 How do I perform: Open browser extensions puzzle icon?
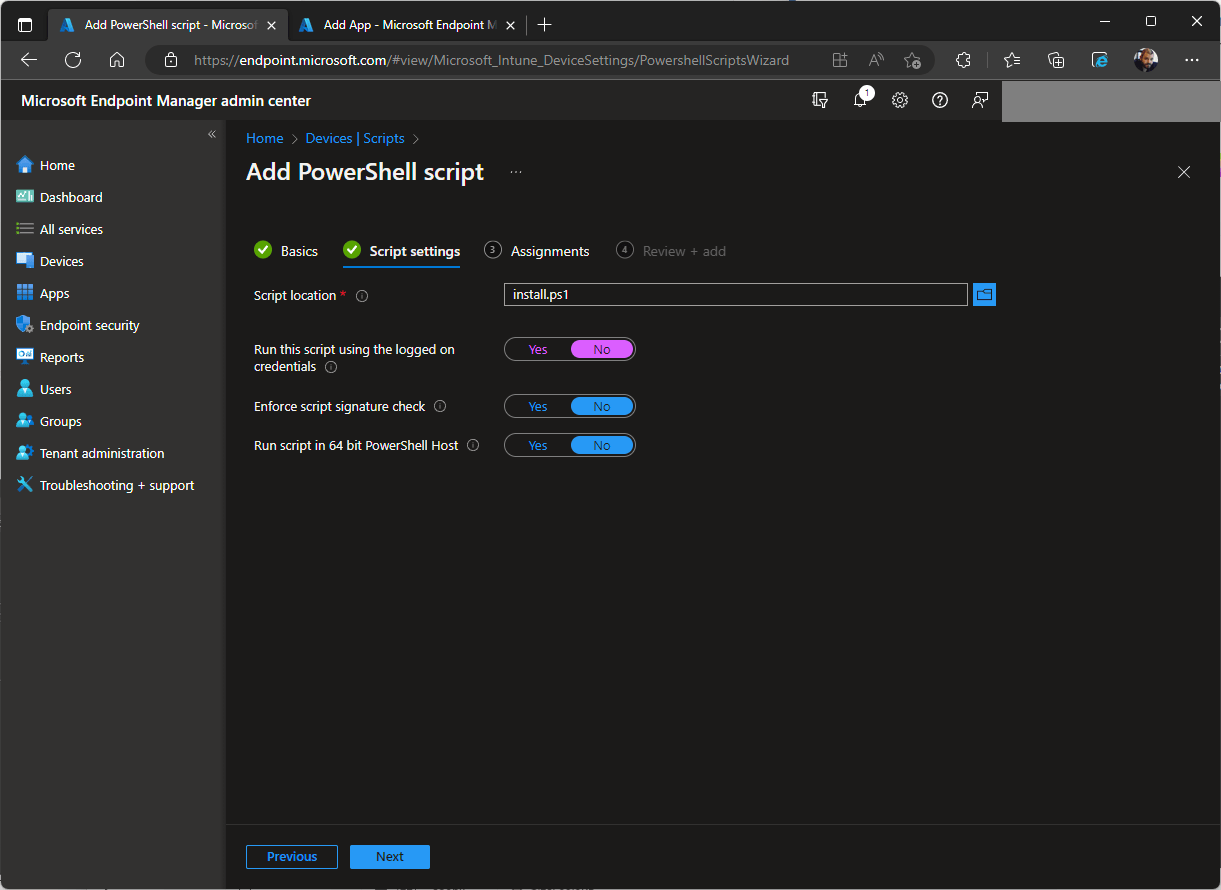pos(963,60)
